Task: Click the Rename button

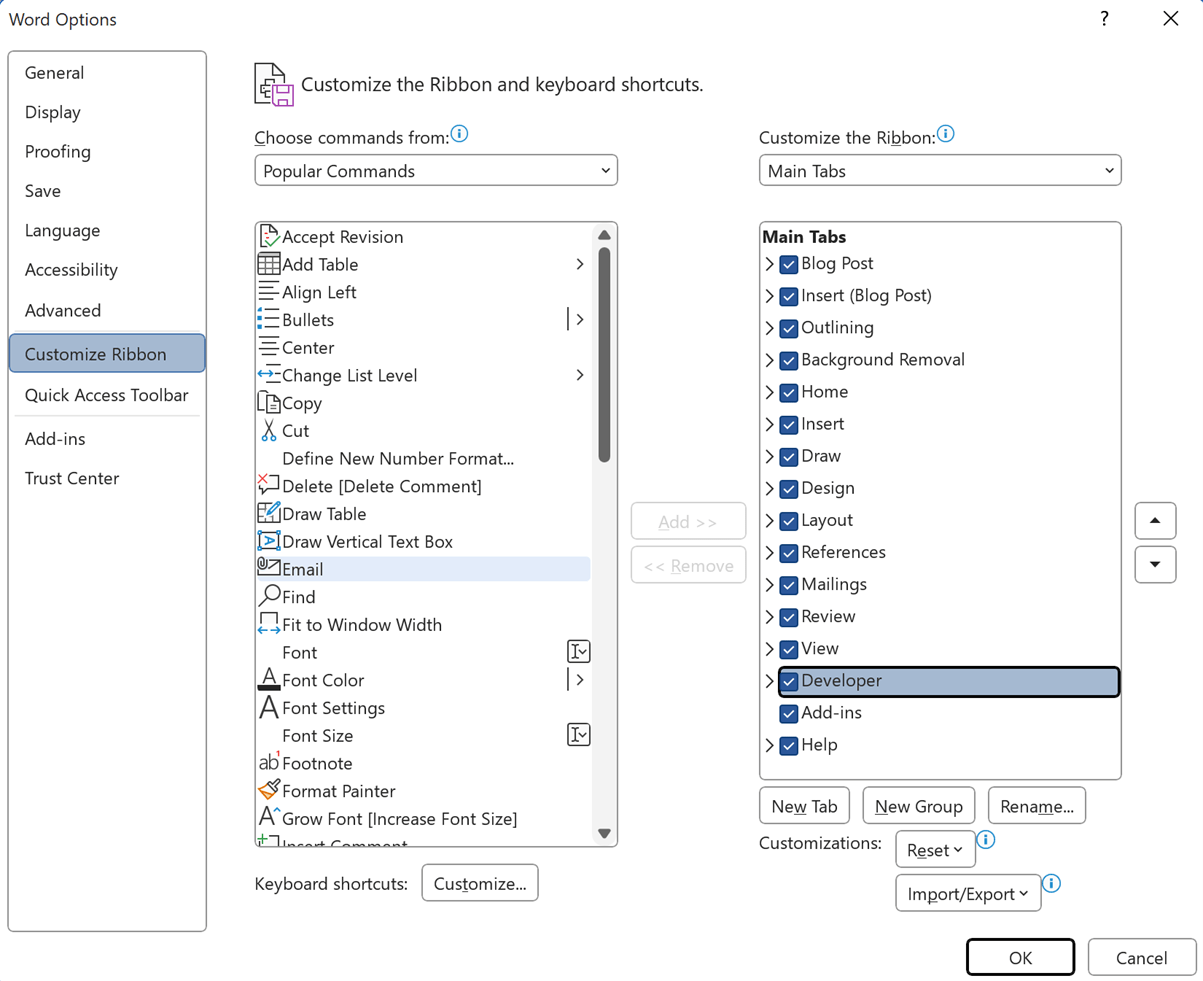Action: 1037,806
